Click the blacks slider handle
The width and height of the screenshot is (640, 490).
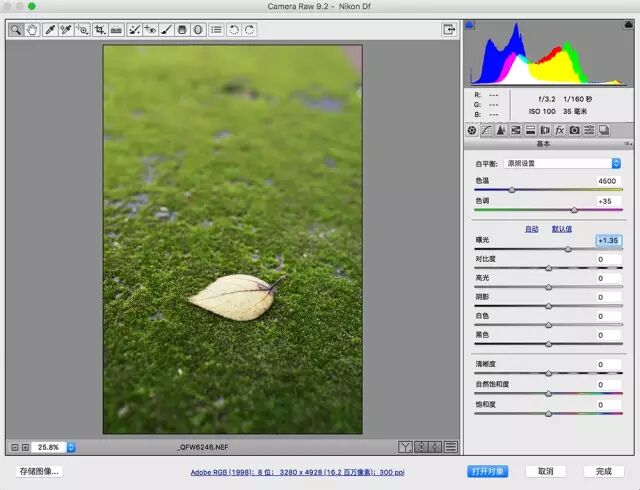(549, 344)
